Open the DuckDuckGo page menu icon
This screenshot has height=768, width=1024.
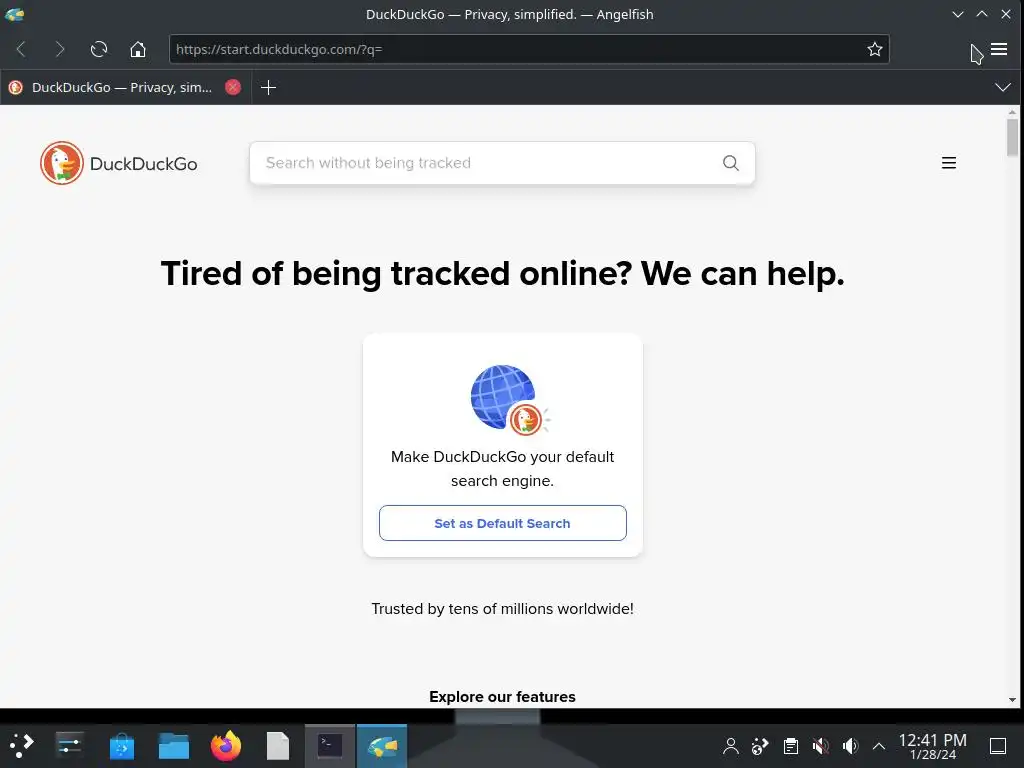tap(949, 163)
